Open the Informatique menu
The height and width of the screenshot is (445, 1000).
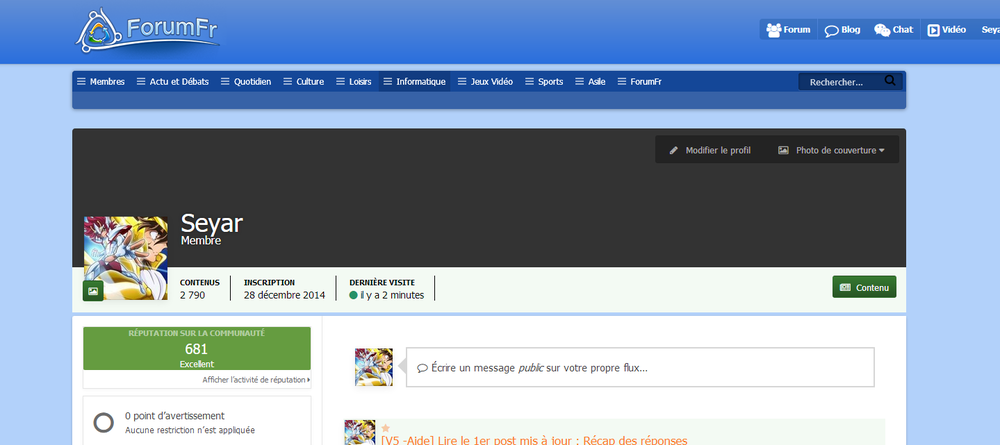coord(414,82)
